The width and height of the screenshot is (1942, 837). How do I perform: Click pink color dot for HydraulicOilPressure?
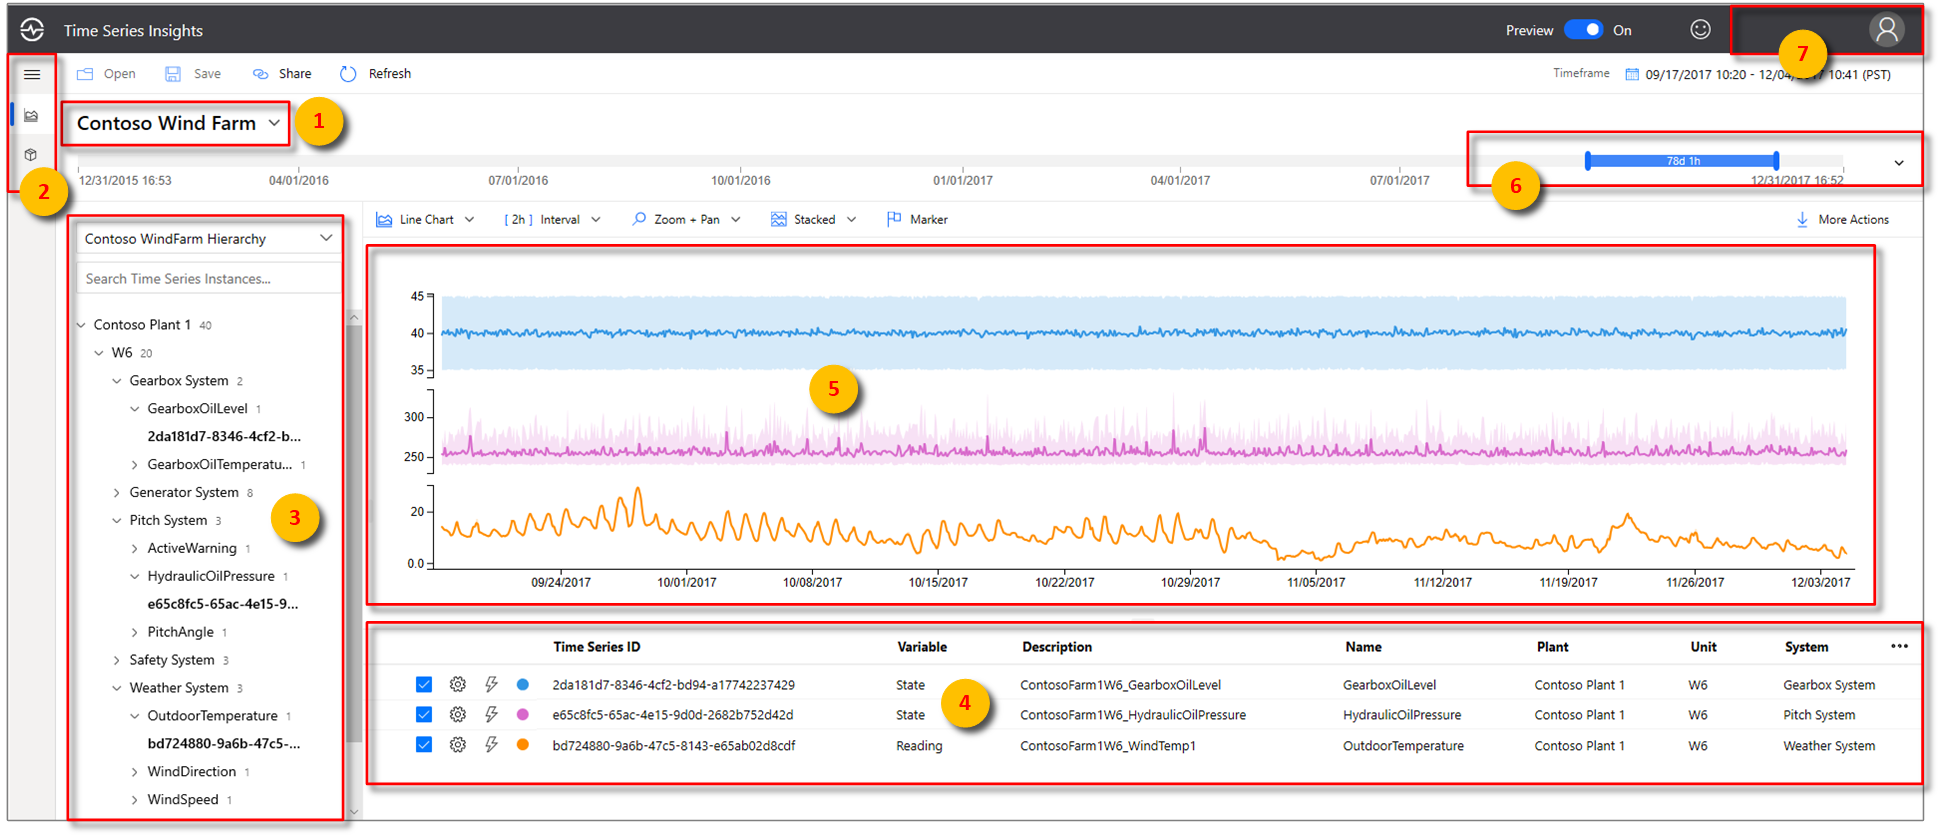tap(522, 715)
